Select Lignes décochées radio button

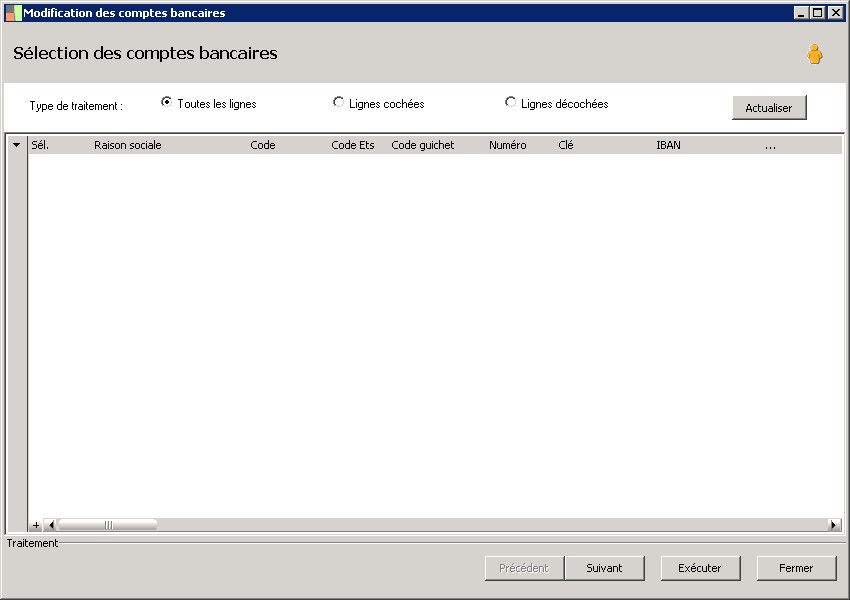click(x=510, y=102)
